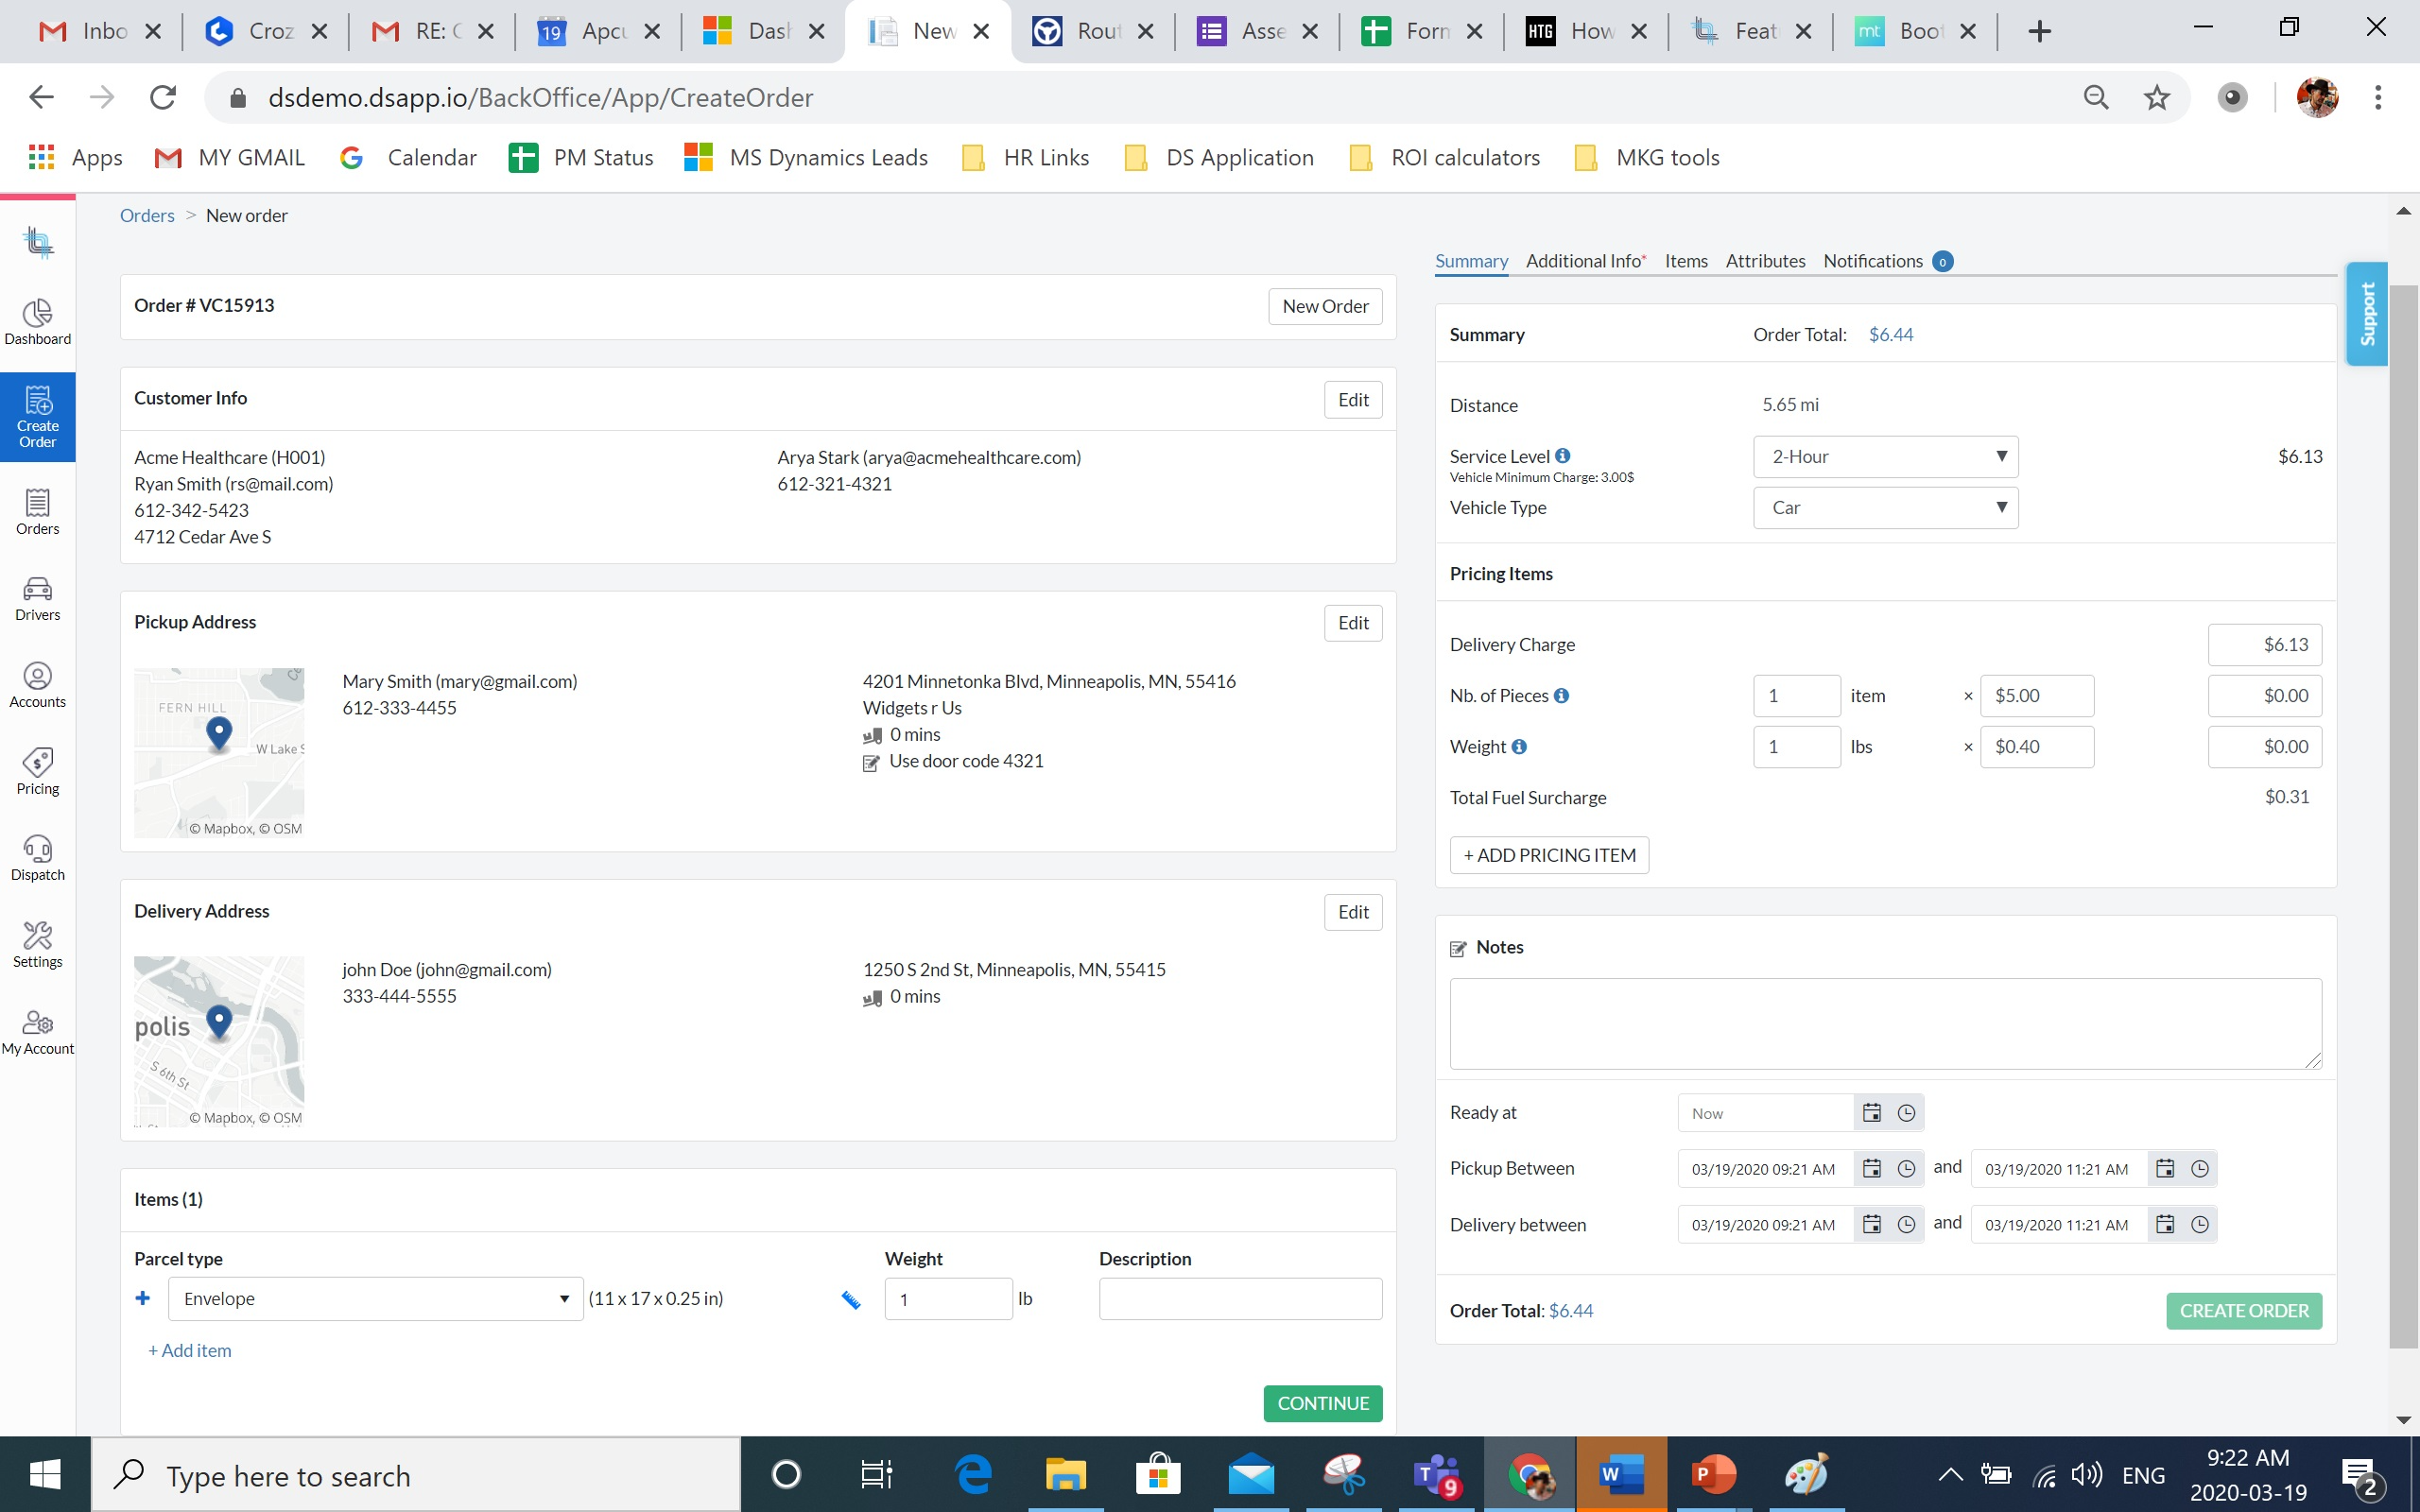
Task: Click the Service Level info icon
Action: pos(1562,456)
